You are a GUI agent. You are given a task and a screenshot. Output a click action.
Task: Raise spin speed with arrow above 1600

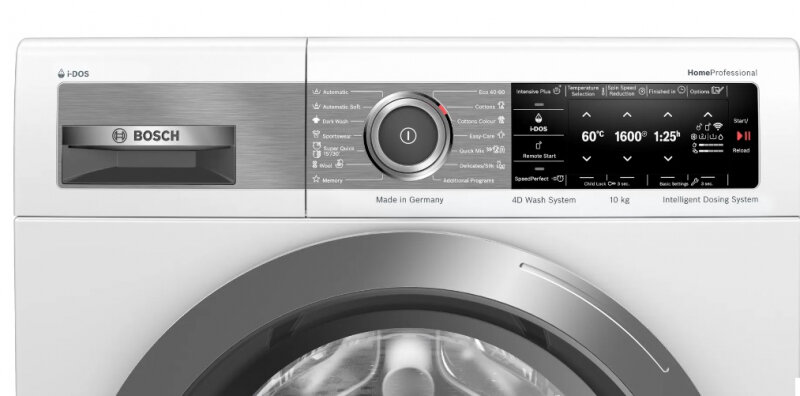point(627,115)
